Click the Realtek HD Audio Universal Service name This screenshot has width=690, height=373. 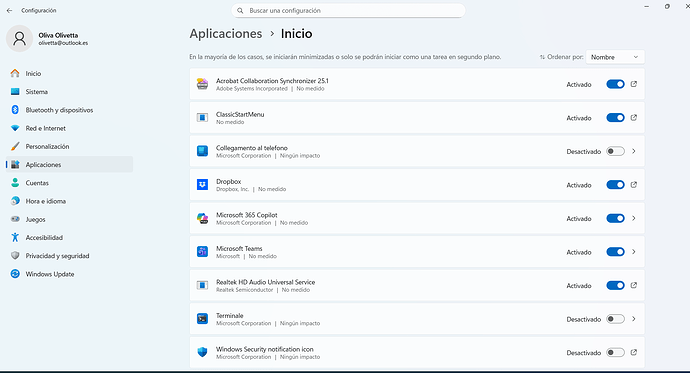pos(265,282)
